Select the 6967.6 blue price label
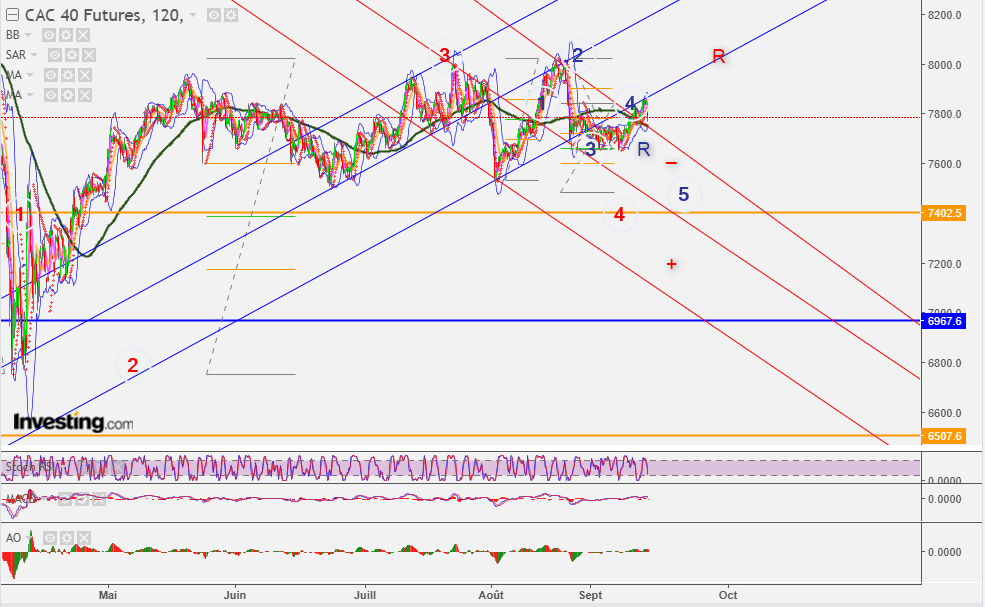This screenshot has width=985, height=607. point(944,321)
